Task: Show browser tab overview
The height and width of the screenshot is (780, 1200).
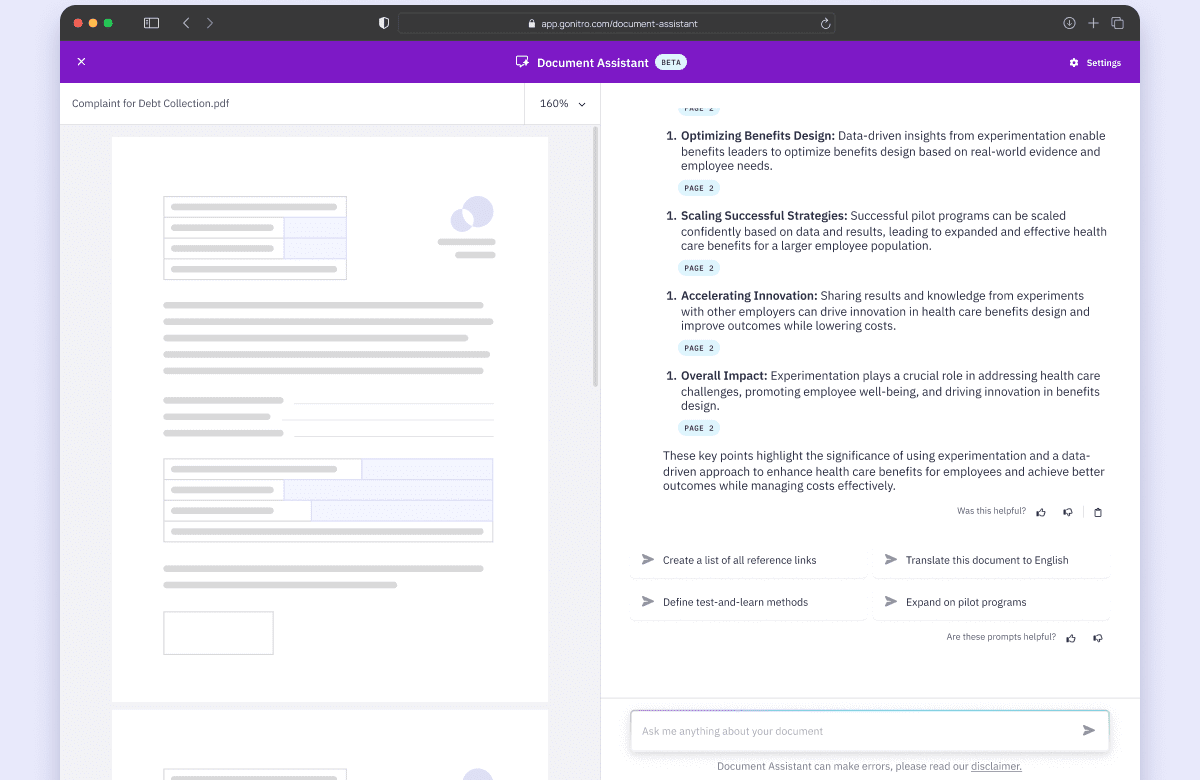Action: [x=1118, y=23]
